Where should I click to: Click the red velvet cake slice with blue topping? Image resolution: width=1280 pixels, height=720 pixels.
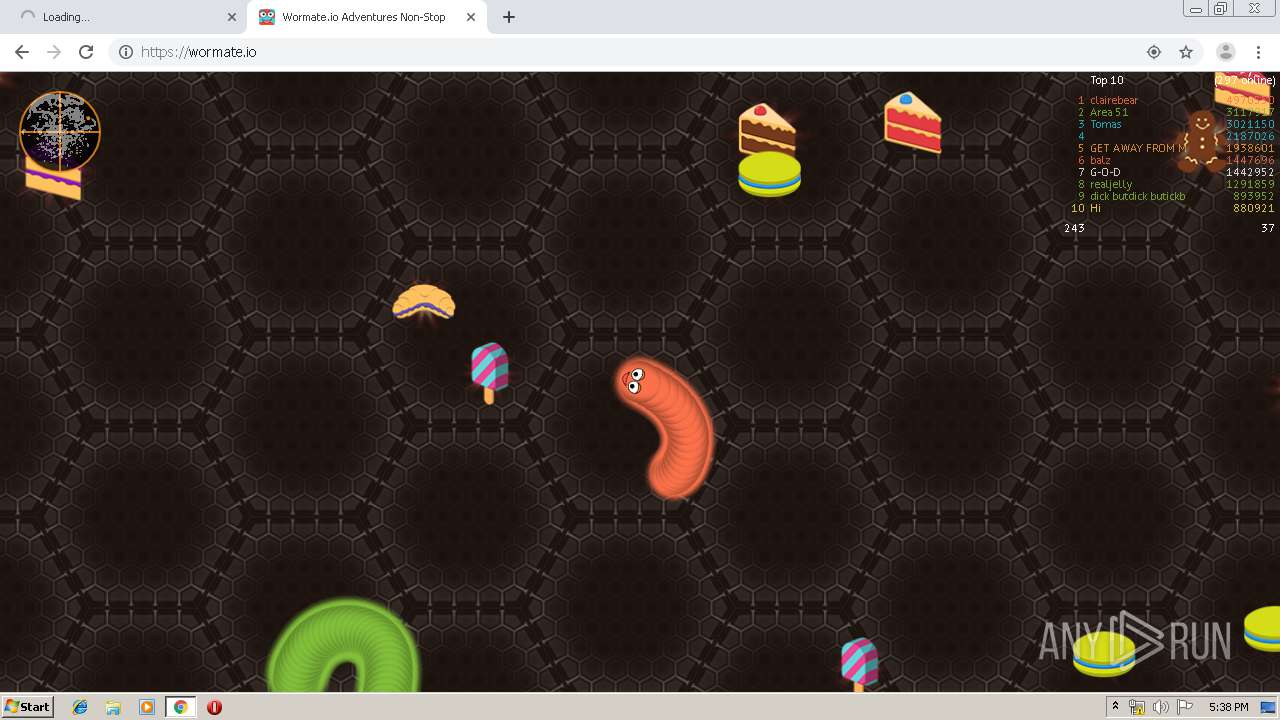click(x=913, y=122)
